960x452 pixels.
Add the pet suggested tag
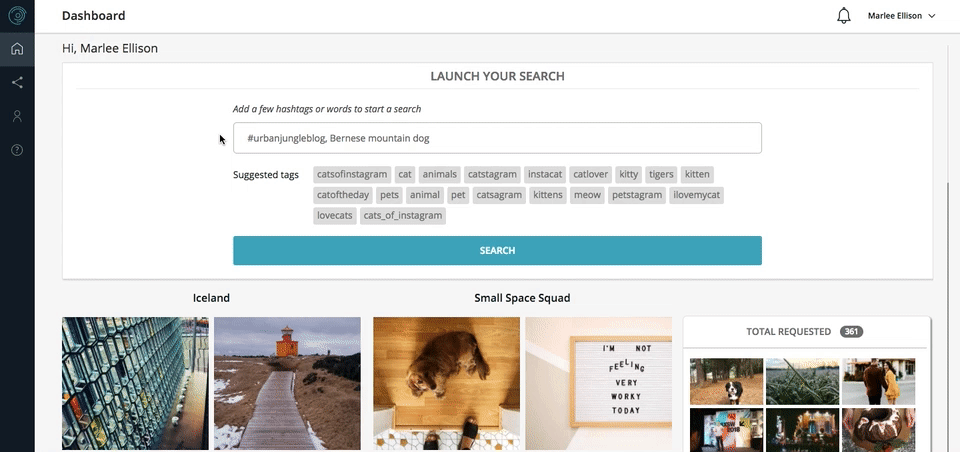point(458,195)
